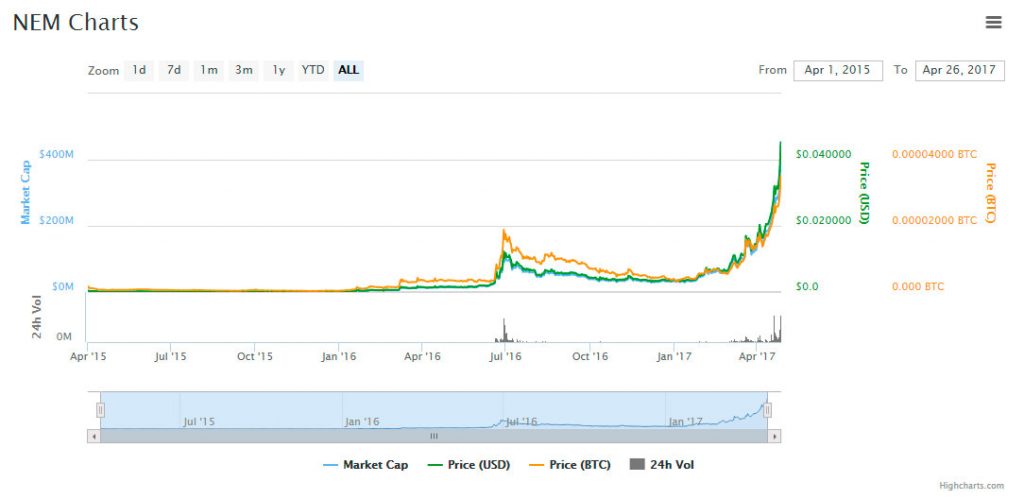Click the 0.00004000 BTC axis label
The width and height of the screenshot is (1024, 499).
tap(935, 154)
